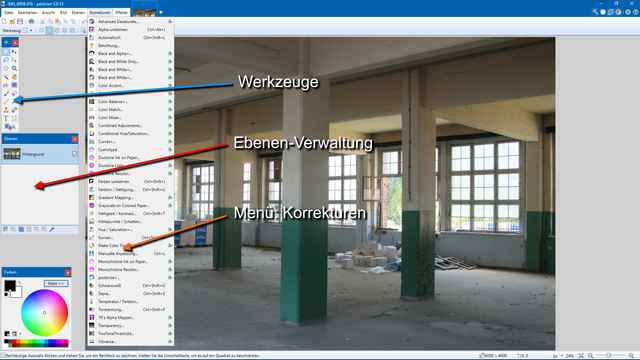Swap primary and secondary colors arrow icon
This screenshot has height=360, width=640.
tap(19, 282)
